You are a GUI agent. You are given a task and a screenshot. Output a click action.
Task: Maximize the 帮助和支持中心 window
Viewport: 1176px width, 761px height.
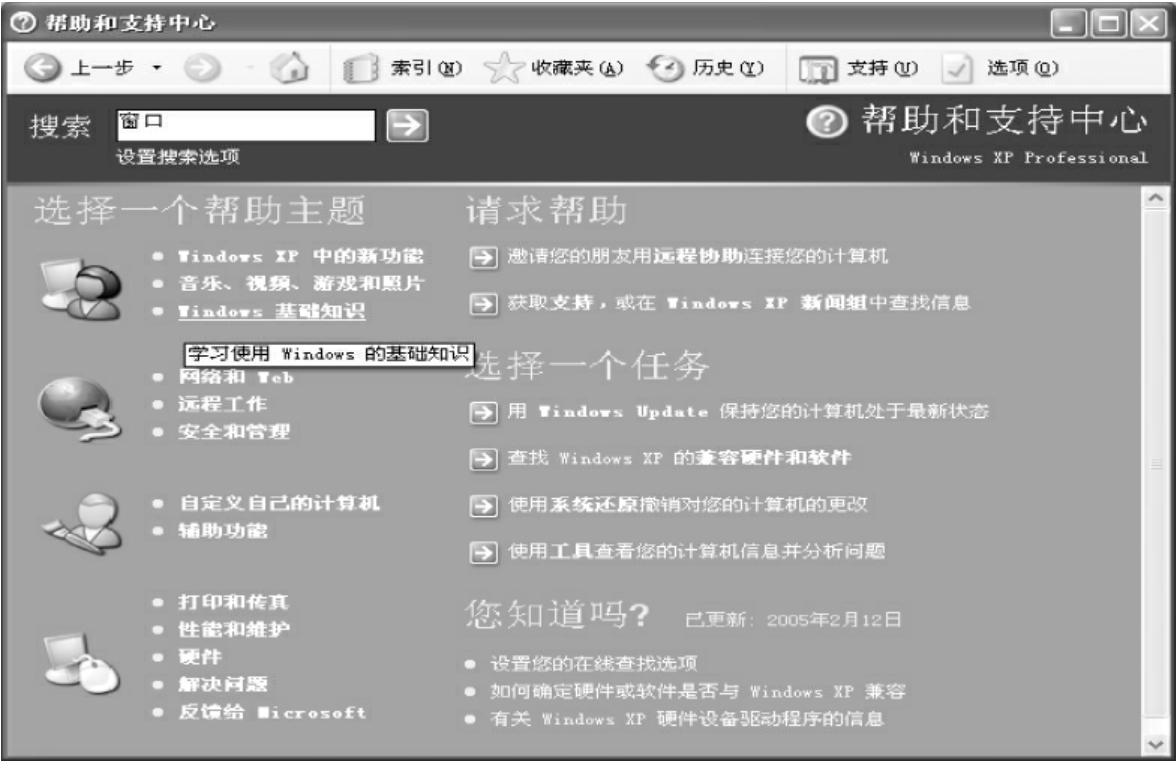coord(1108,23)
